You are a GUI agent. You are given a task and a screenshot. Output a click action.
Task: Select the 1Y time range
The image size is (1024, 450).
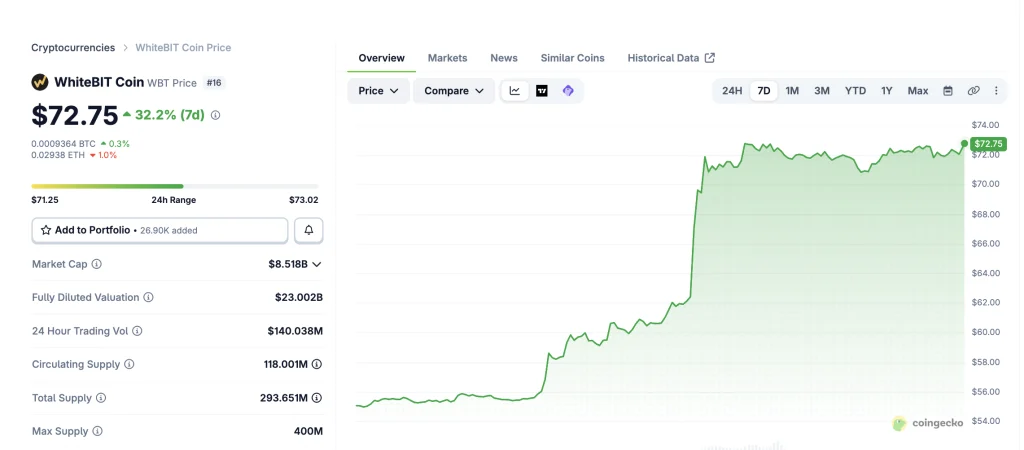(x=886, y=91)
